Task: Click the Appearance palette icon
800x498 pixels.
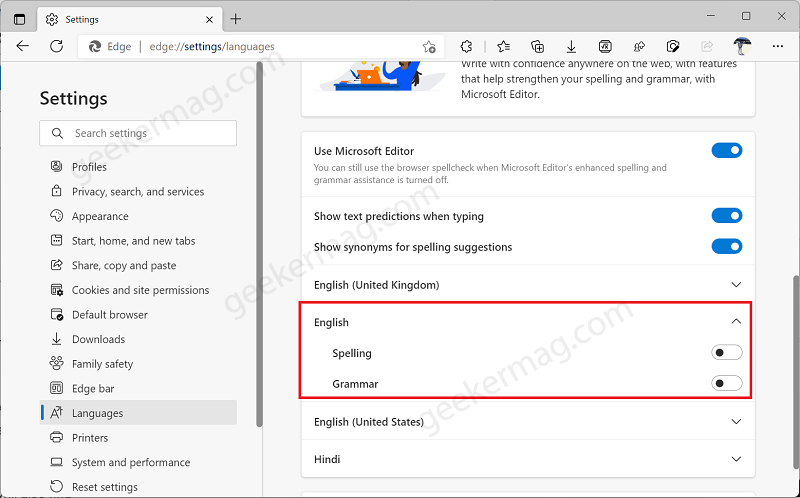Action: pos(56,215)
